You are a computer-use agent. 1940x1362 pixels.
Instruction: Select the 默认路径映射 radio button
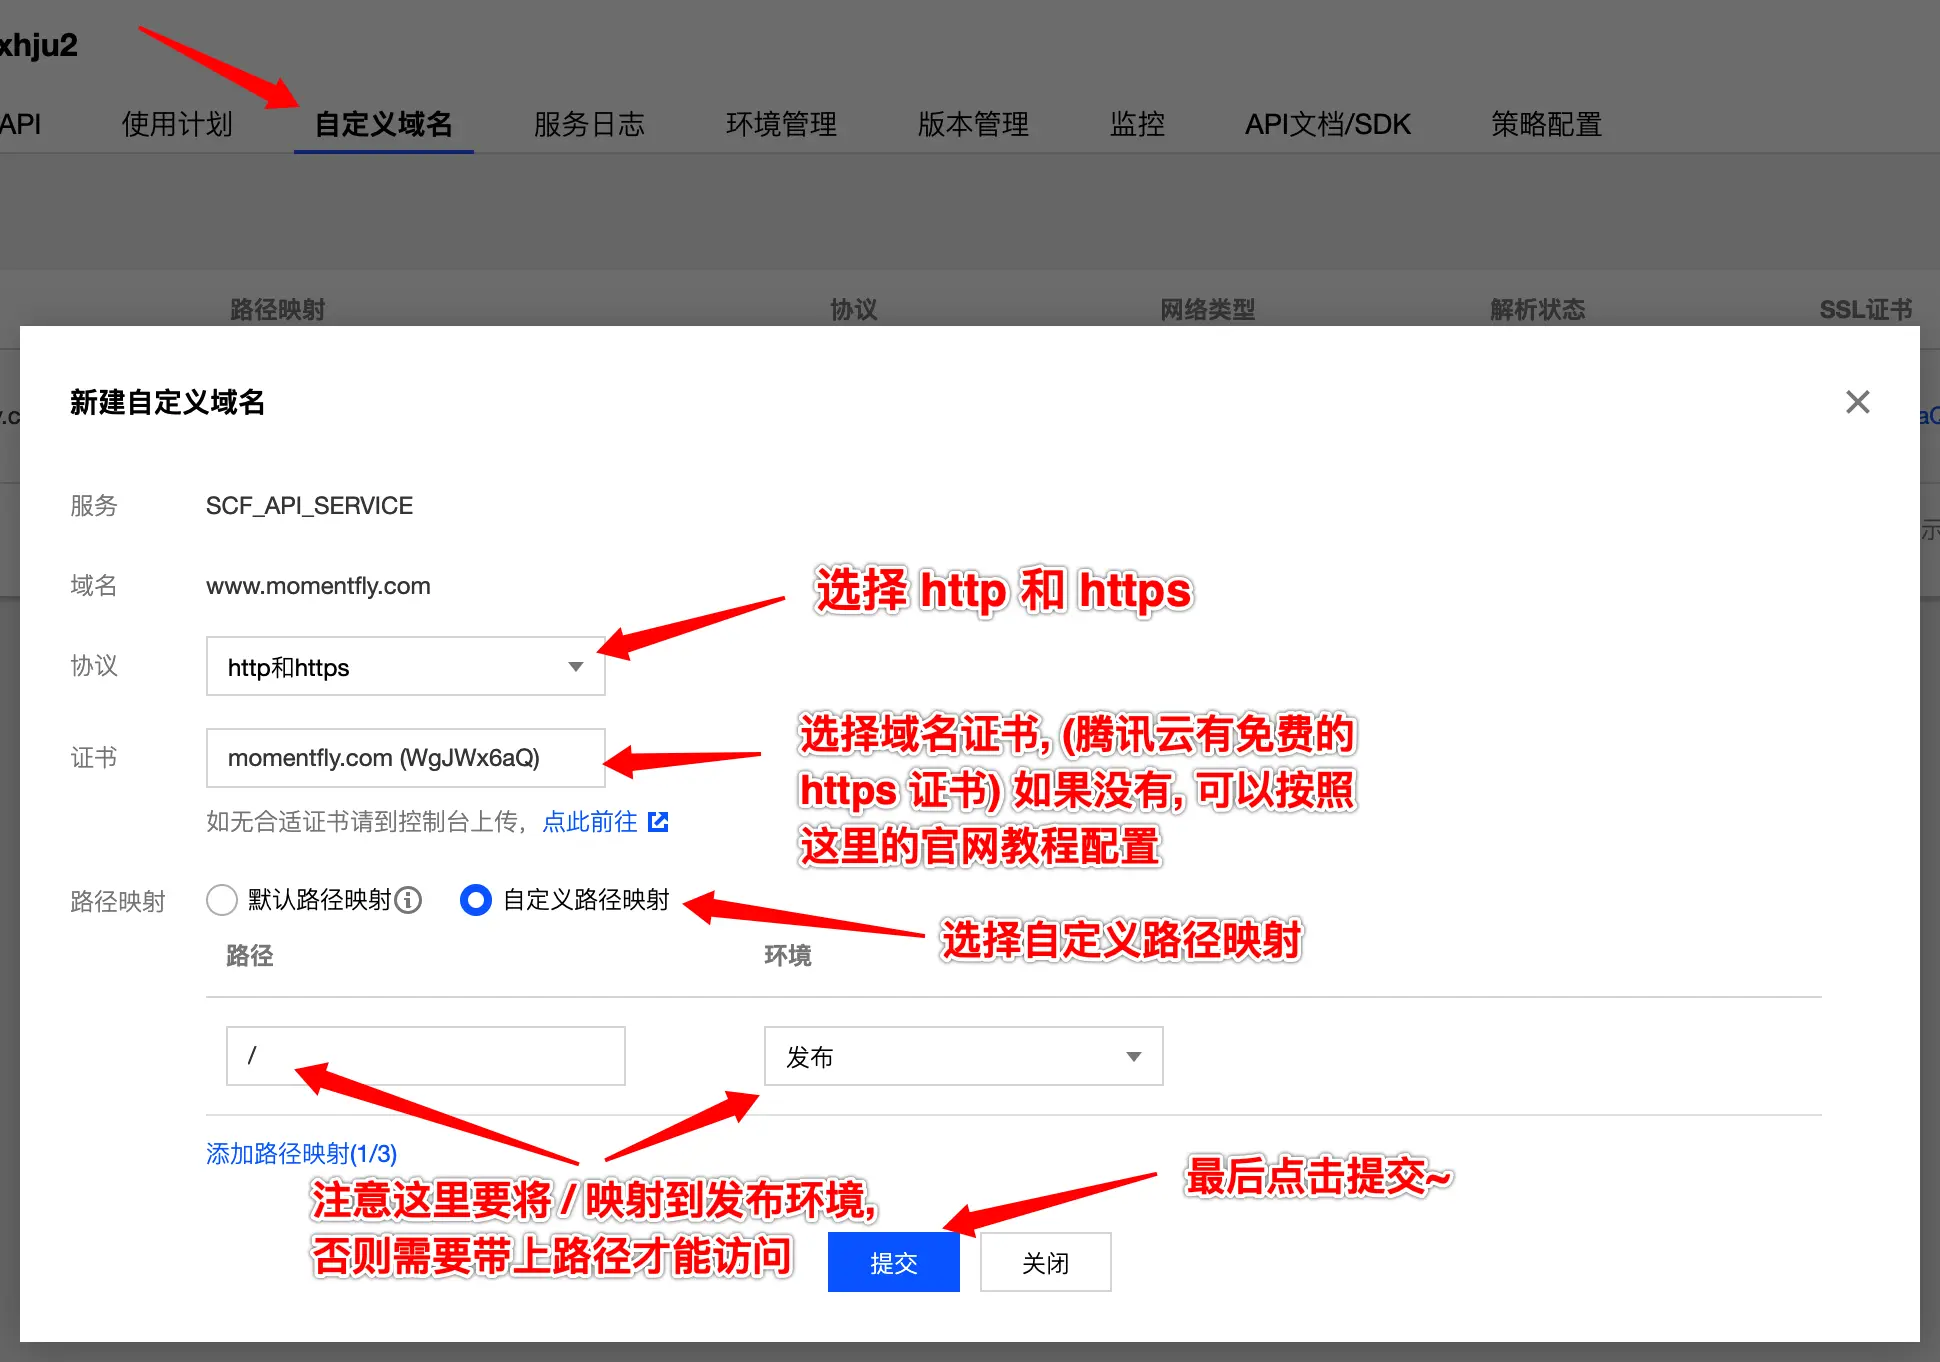pos(222,900)
